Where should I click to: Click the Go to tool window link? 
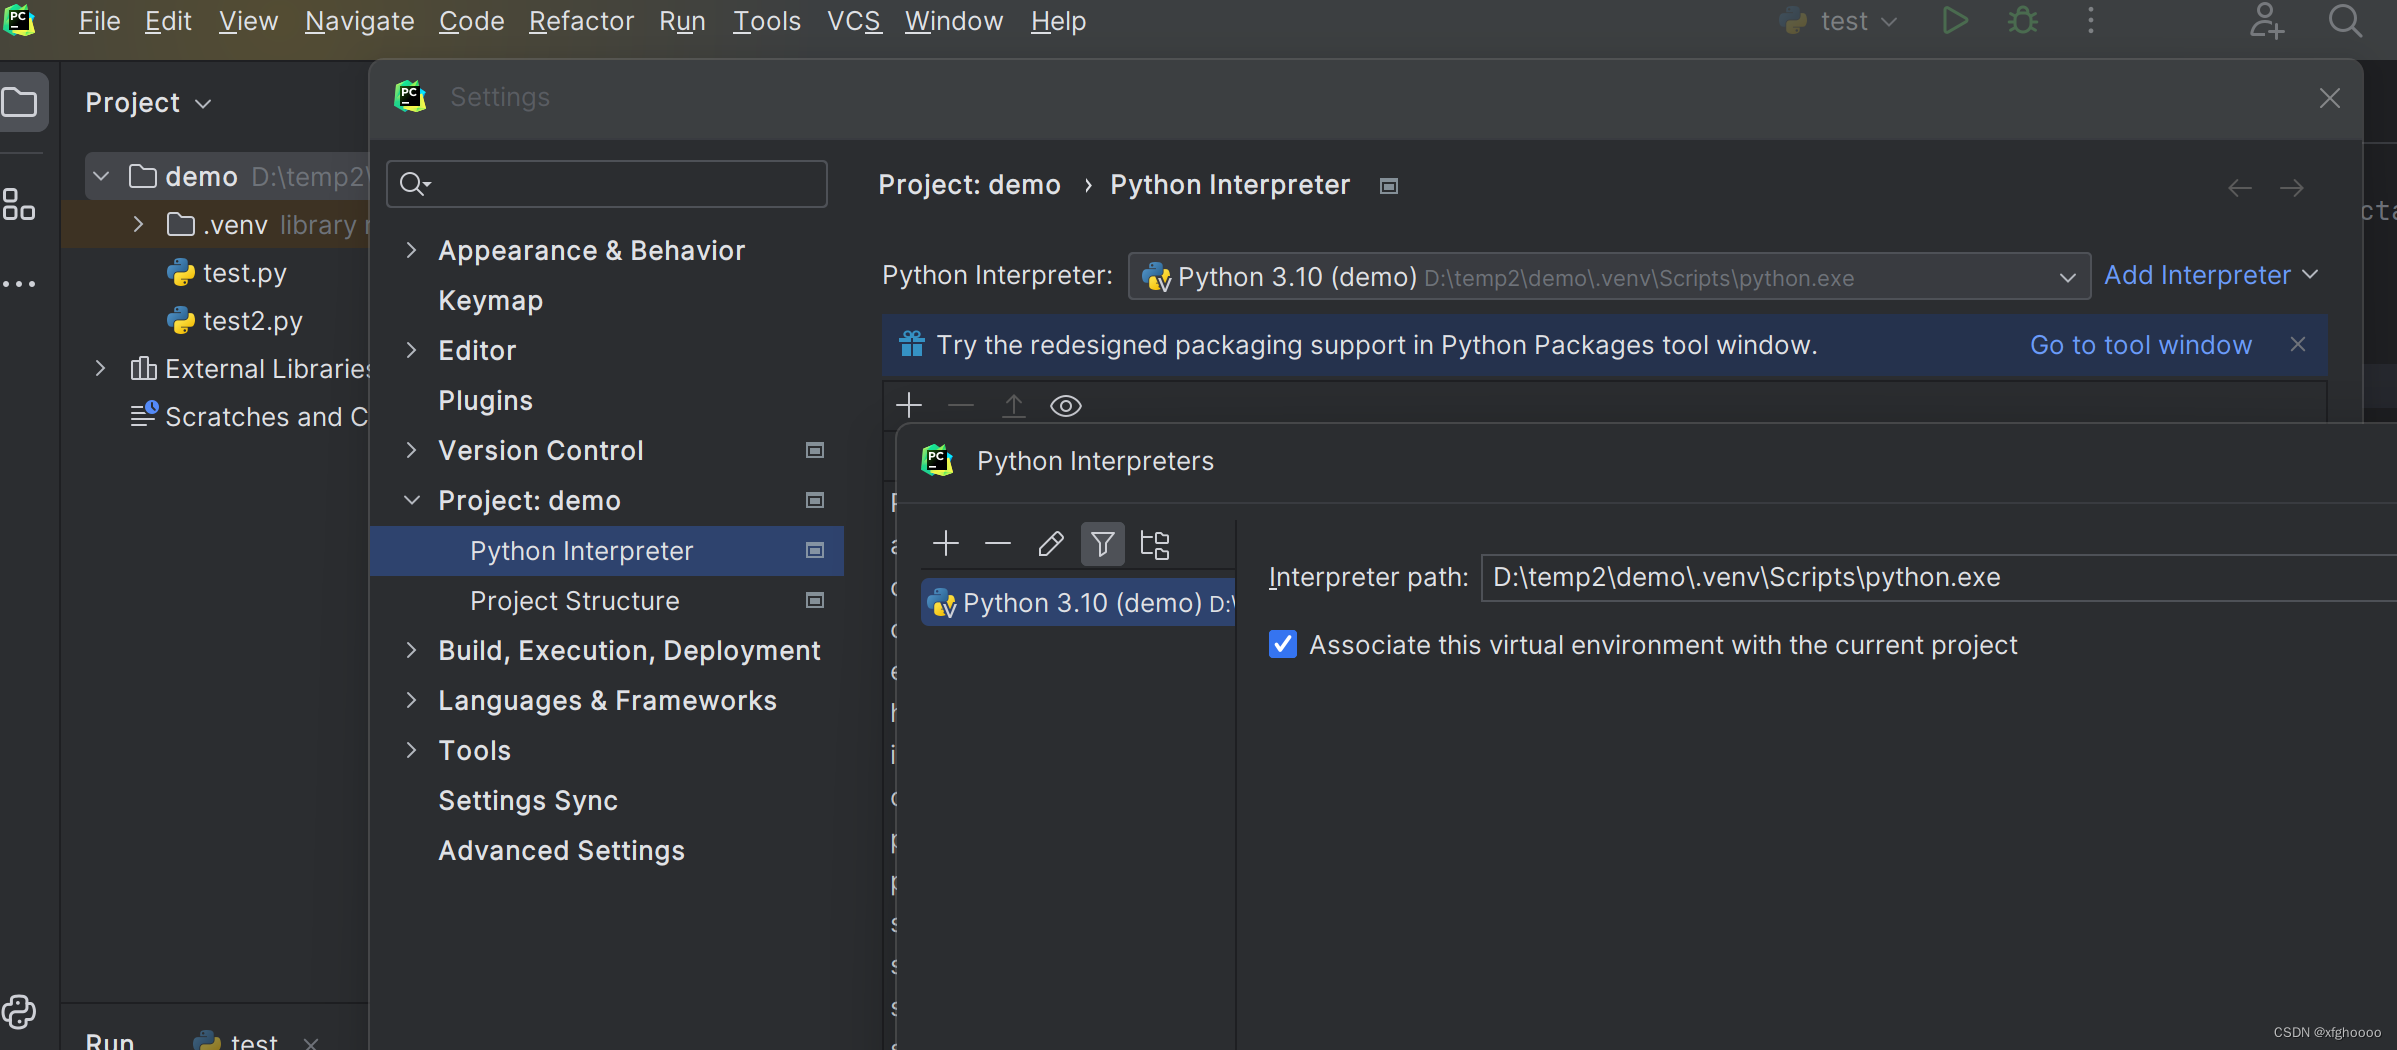(x=2140, y=345)
